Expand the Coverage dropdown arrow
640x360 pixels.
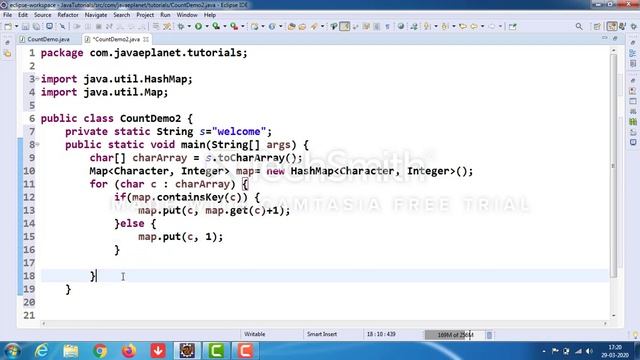click(x=224, y=27)
